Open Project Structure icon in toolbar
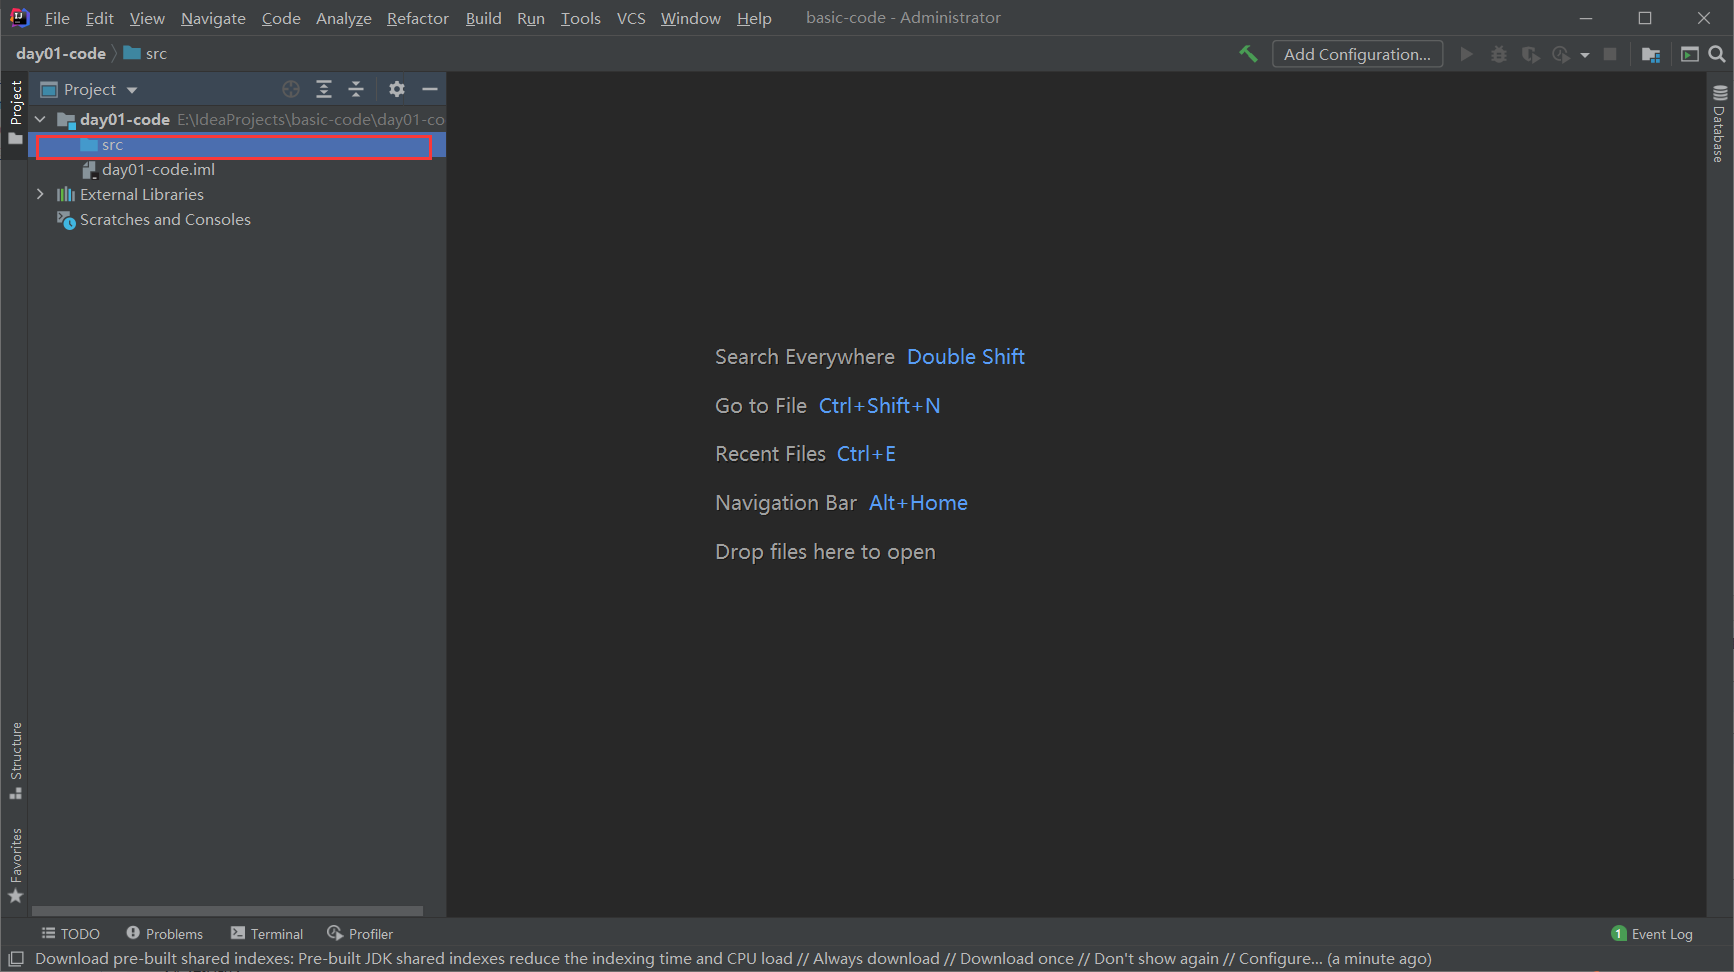This screenshot has height=972, width=1734. pyautogui.click(x=1651, y=54)
